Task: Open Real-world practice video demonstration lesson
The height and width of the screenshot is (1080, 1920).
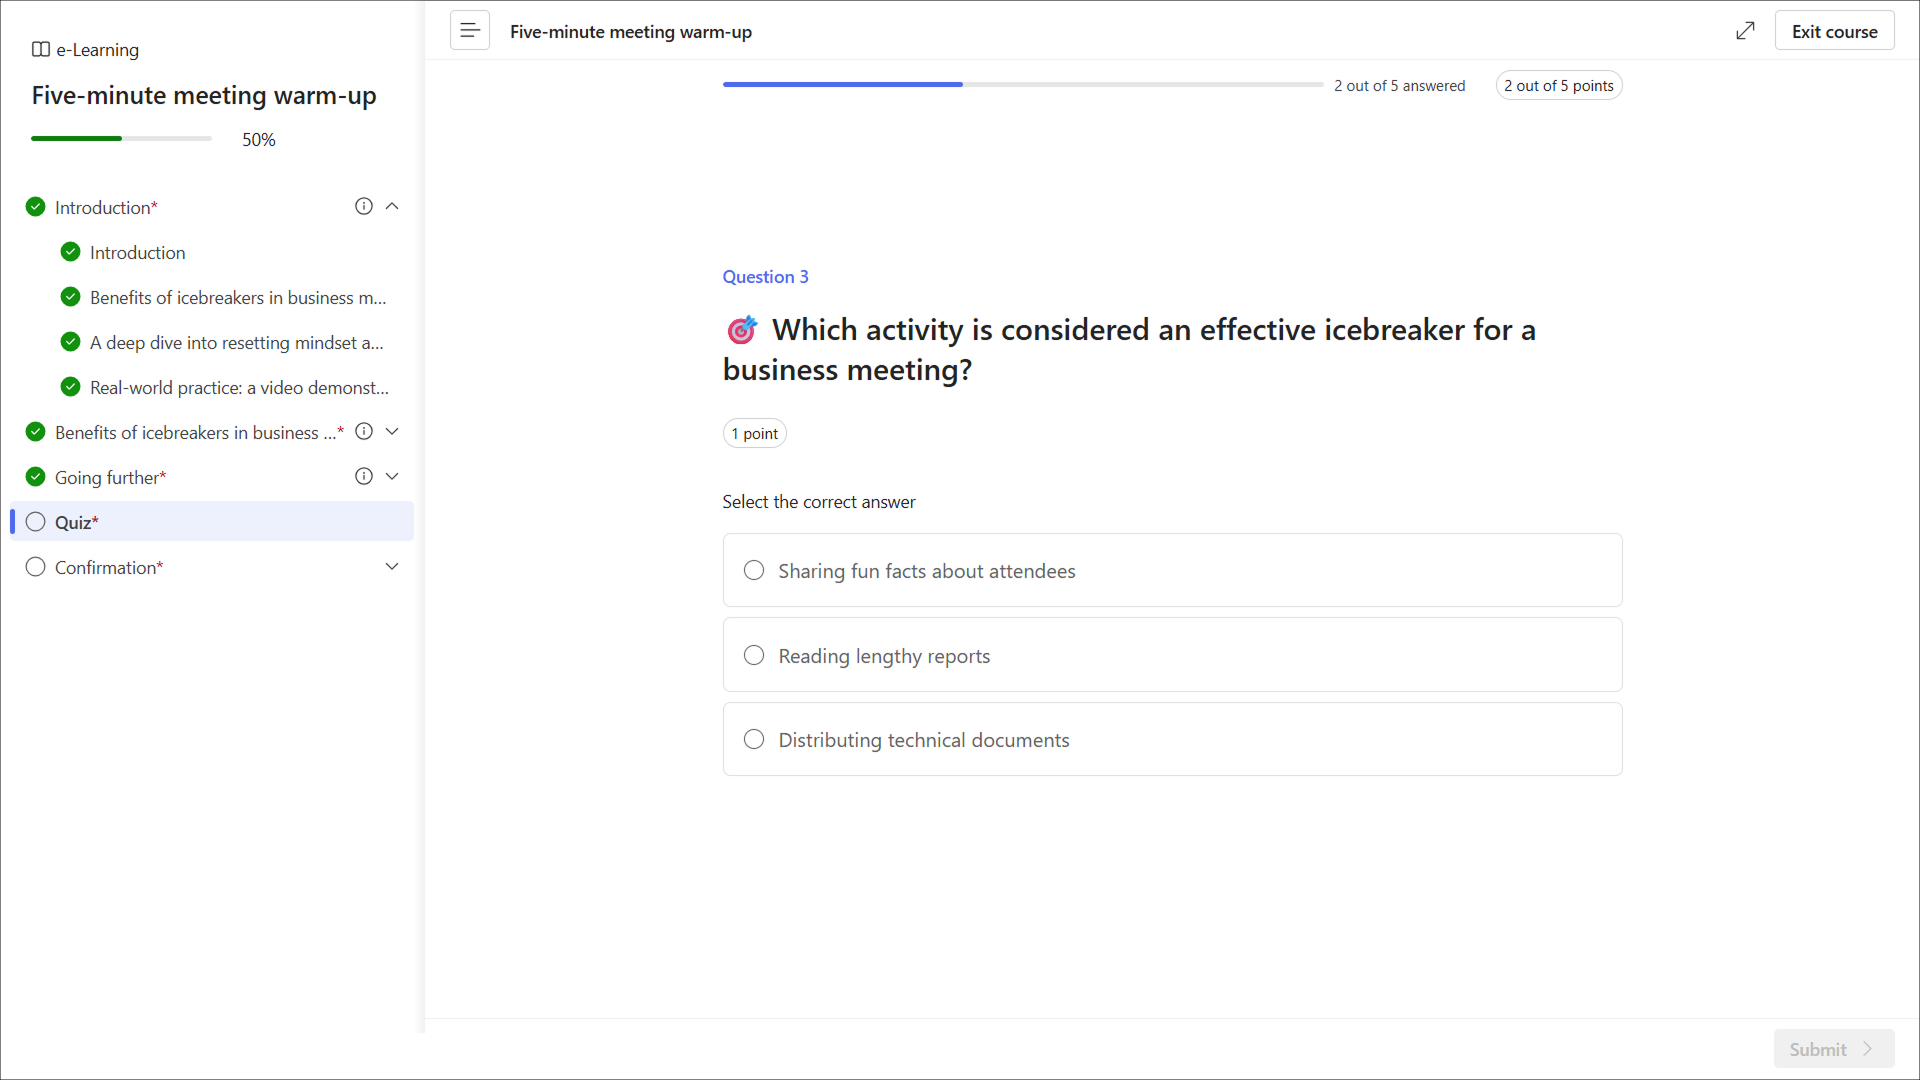Action: (x=238, y=387)
